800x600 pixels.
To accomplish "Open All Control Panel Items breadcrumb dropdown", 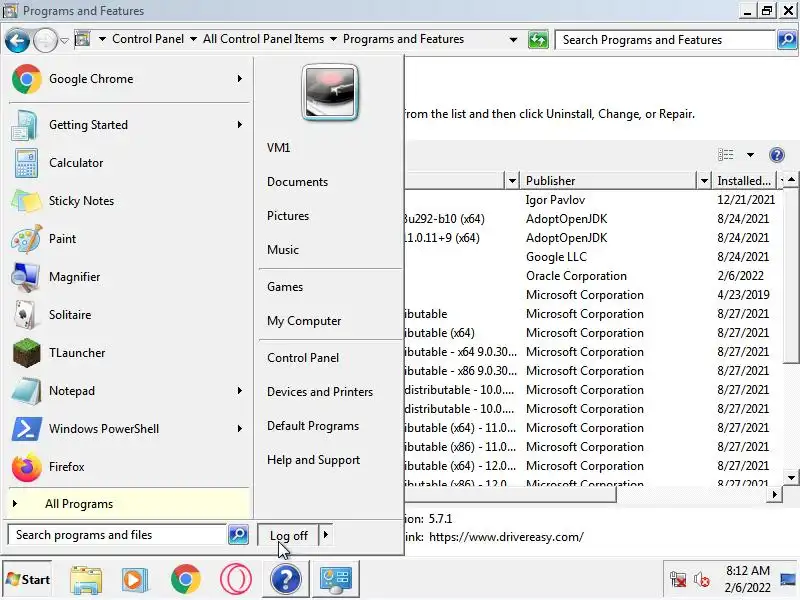I will tap(333, 39).
